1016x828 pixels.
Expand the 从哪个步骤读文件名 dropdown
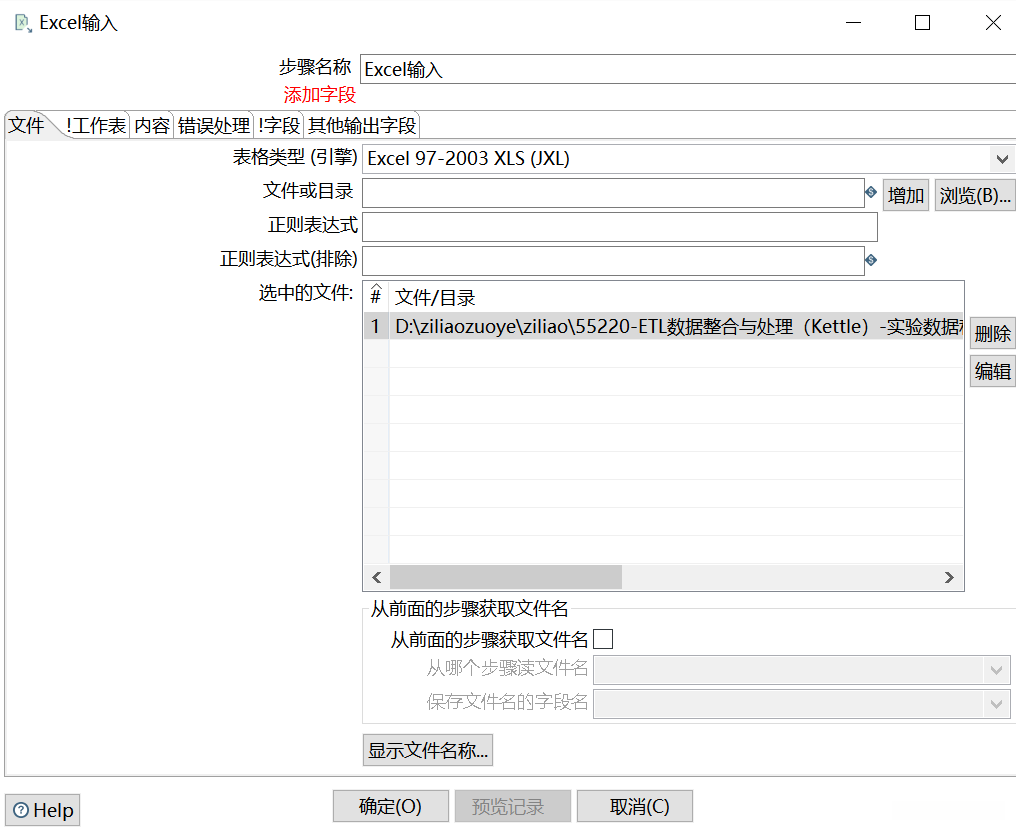(997, 670)
